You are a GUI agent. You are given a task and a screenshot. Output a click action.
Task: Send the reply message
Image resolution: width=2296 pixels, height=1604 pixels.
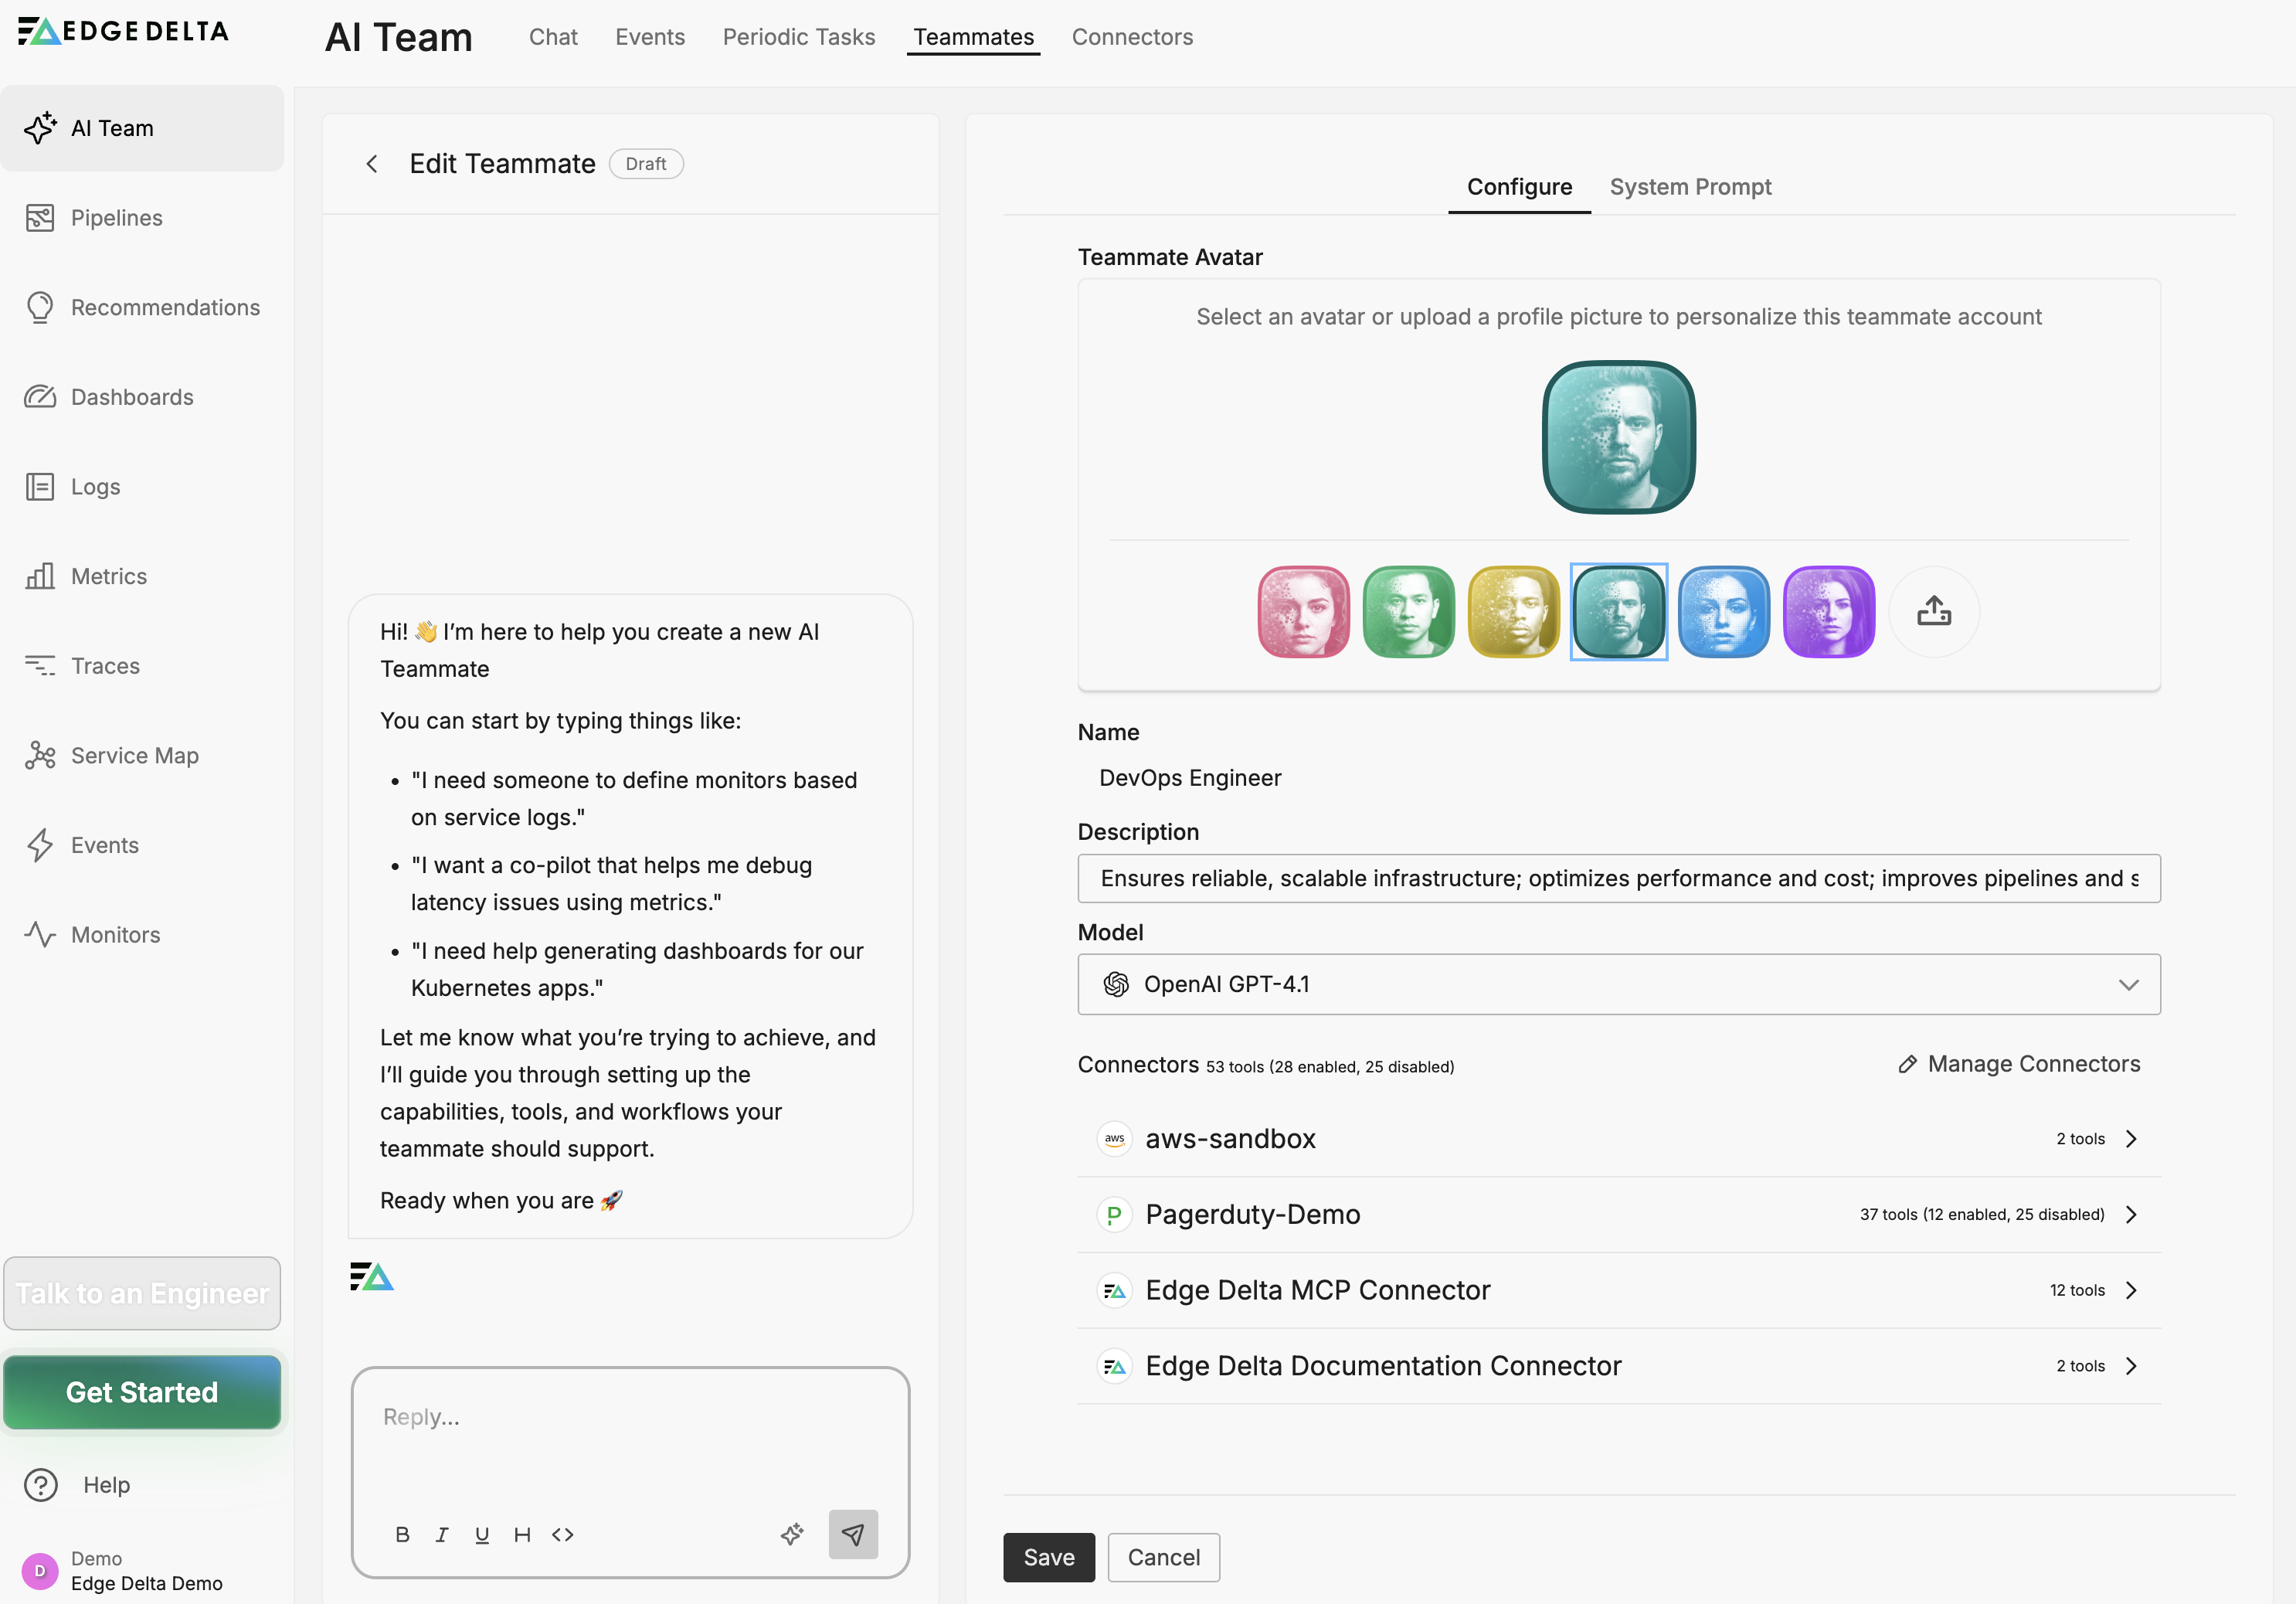click(x=853, y=1534)
